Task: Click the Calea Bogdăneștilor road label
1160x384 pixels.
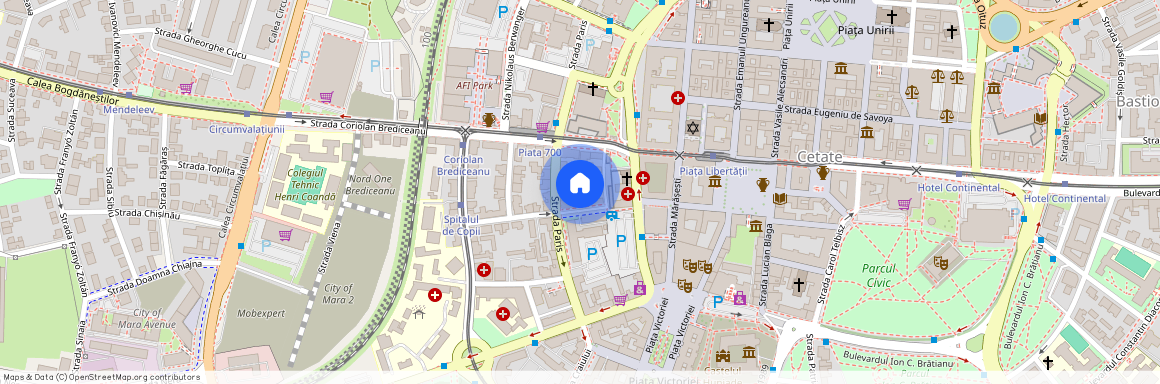Action: [72, 91]
